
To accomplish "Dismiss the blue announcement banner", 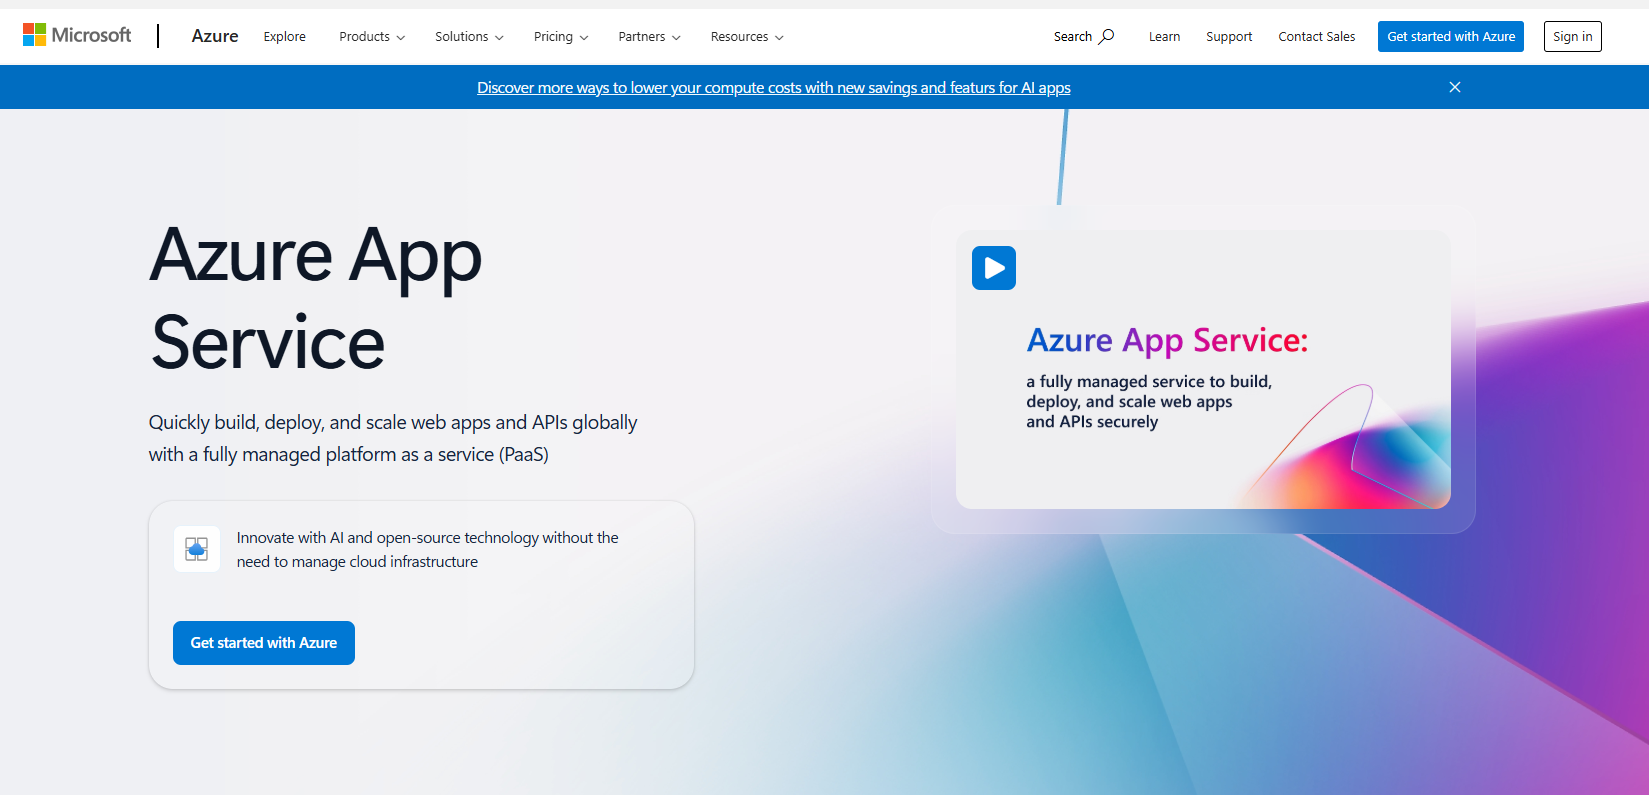I will [x=1455, y=87].
